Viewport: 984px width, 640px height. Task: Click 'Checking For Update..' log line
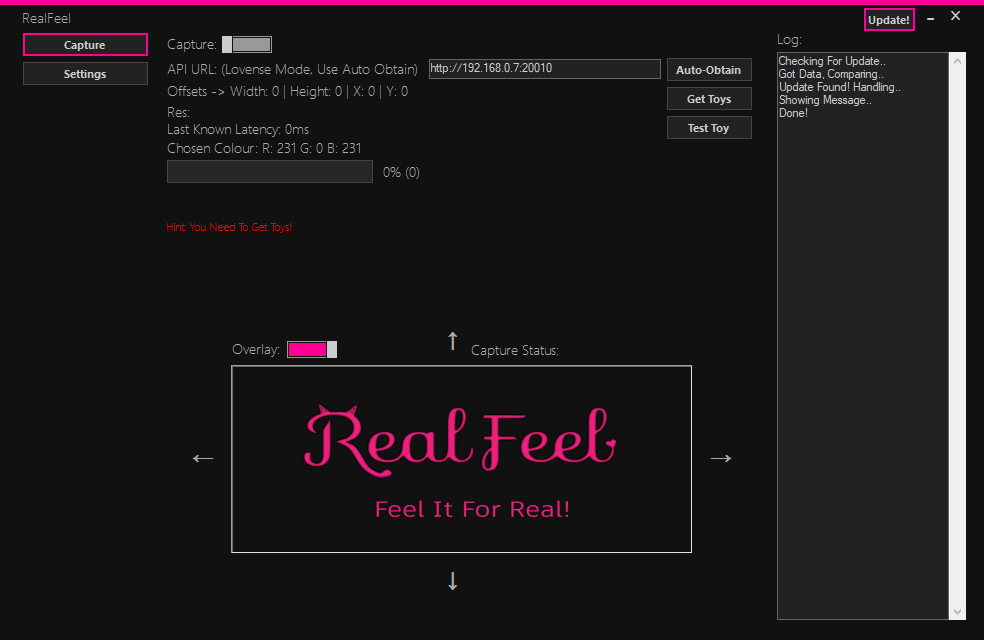pyautogui.click(x=832, y=61)
